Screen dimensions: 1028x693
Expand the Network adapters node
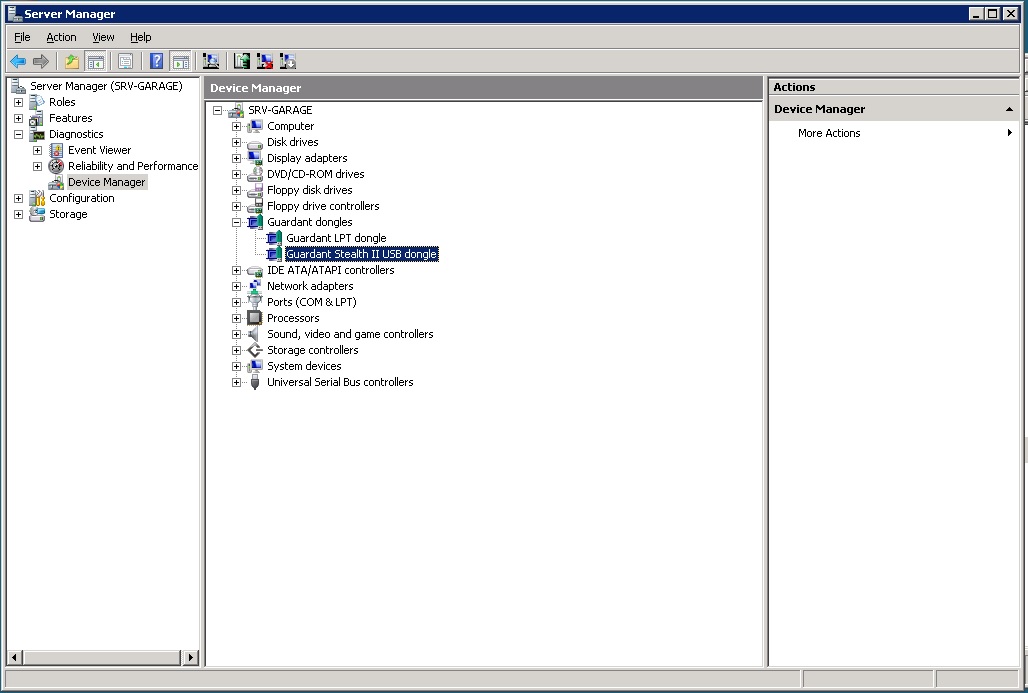tap(236, 286)
